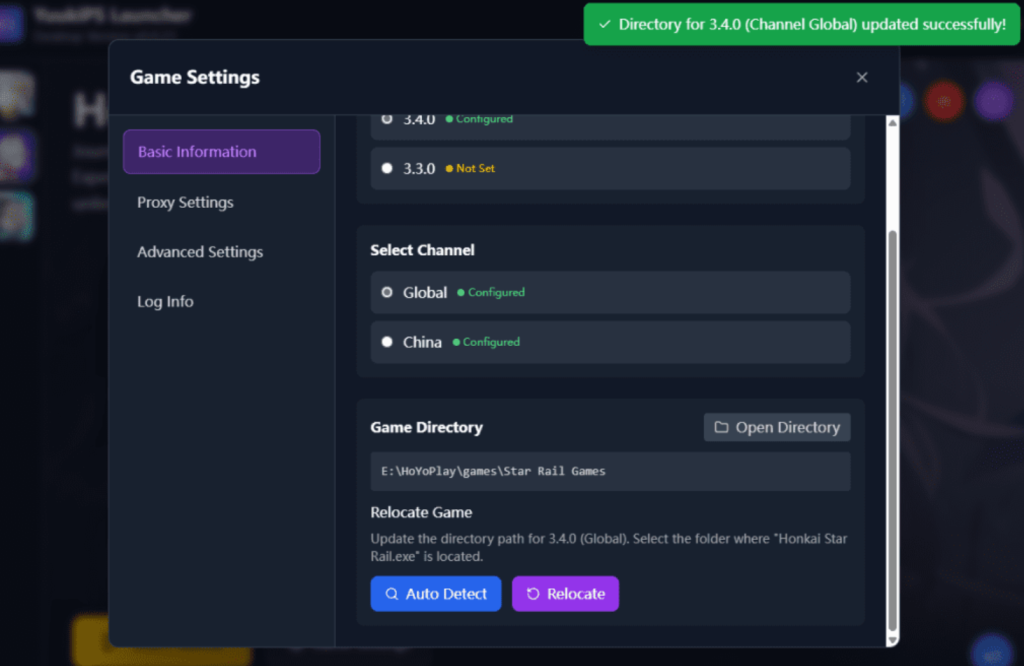
Task: Click the red circular icon behind the dialog
Action: click(943, 100)
